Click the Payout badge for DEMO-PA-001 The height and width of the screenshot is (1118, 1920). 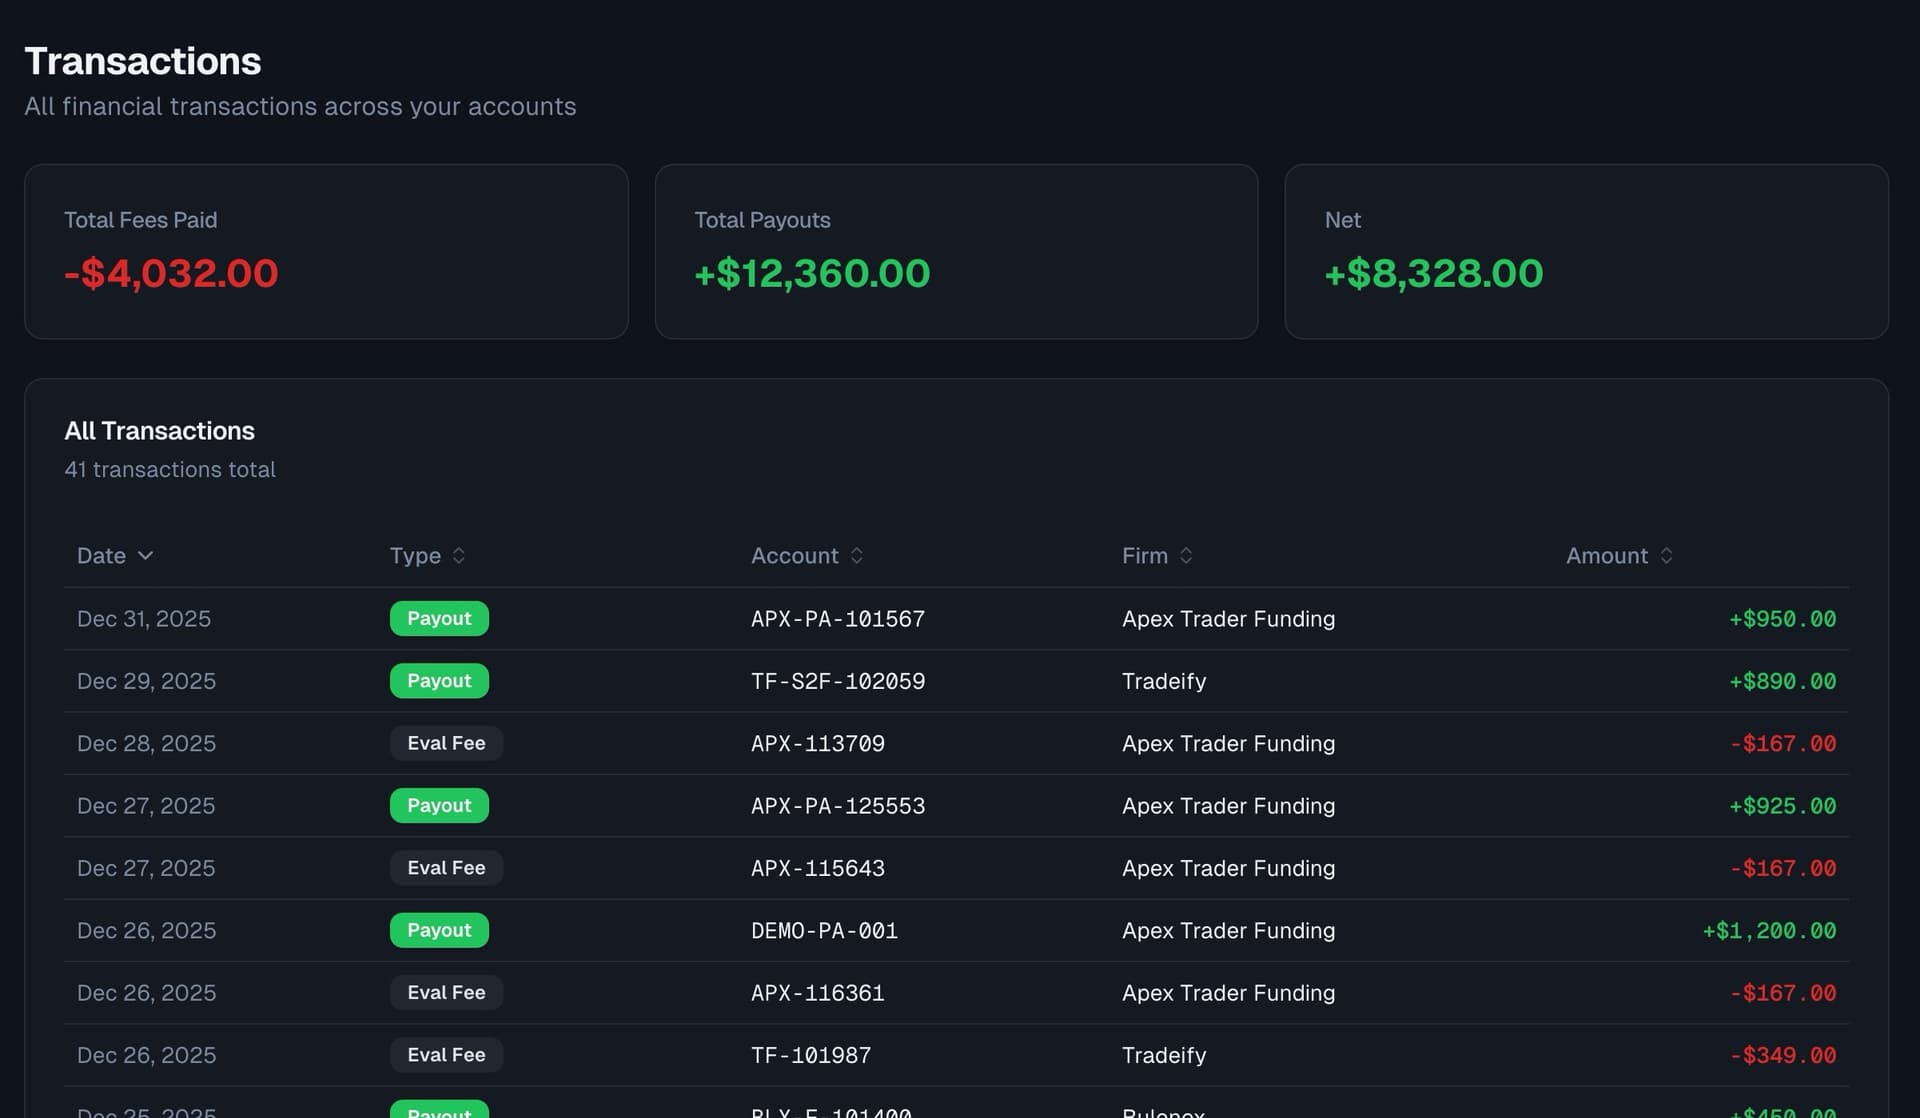click(439, 930)
